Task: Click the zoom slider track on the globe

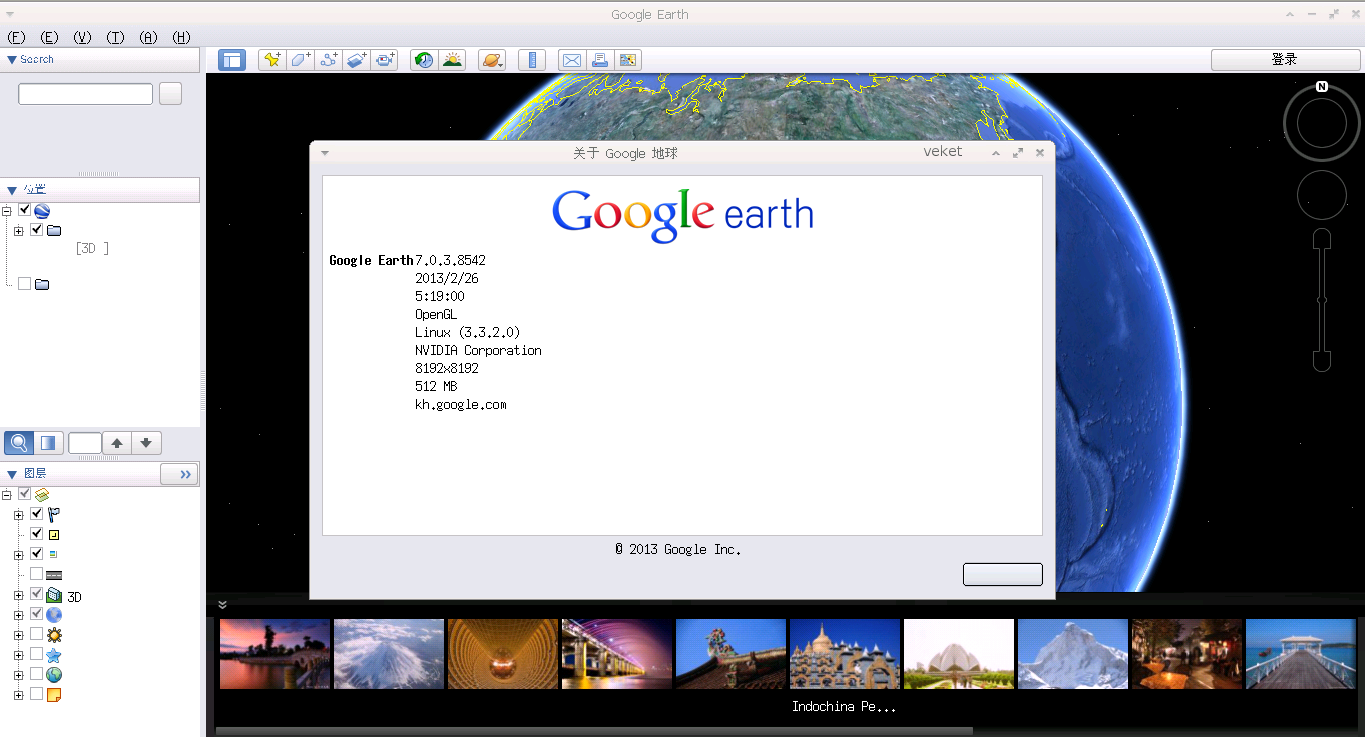Action: point(1322,300)
